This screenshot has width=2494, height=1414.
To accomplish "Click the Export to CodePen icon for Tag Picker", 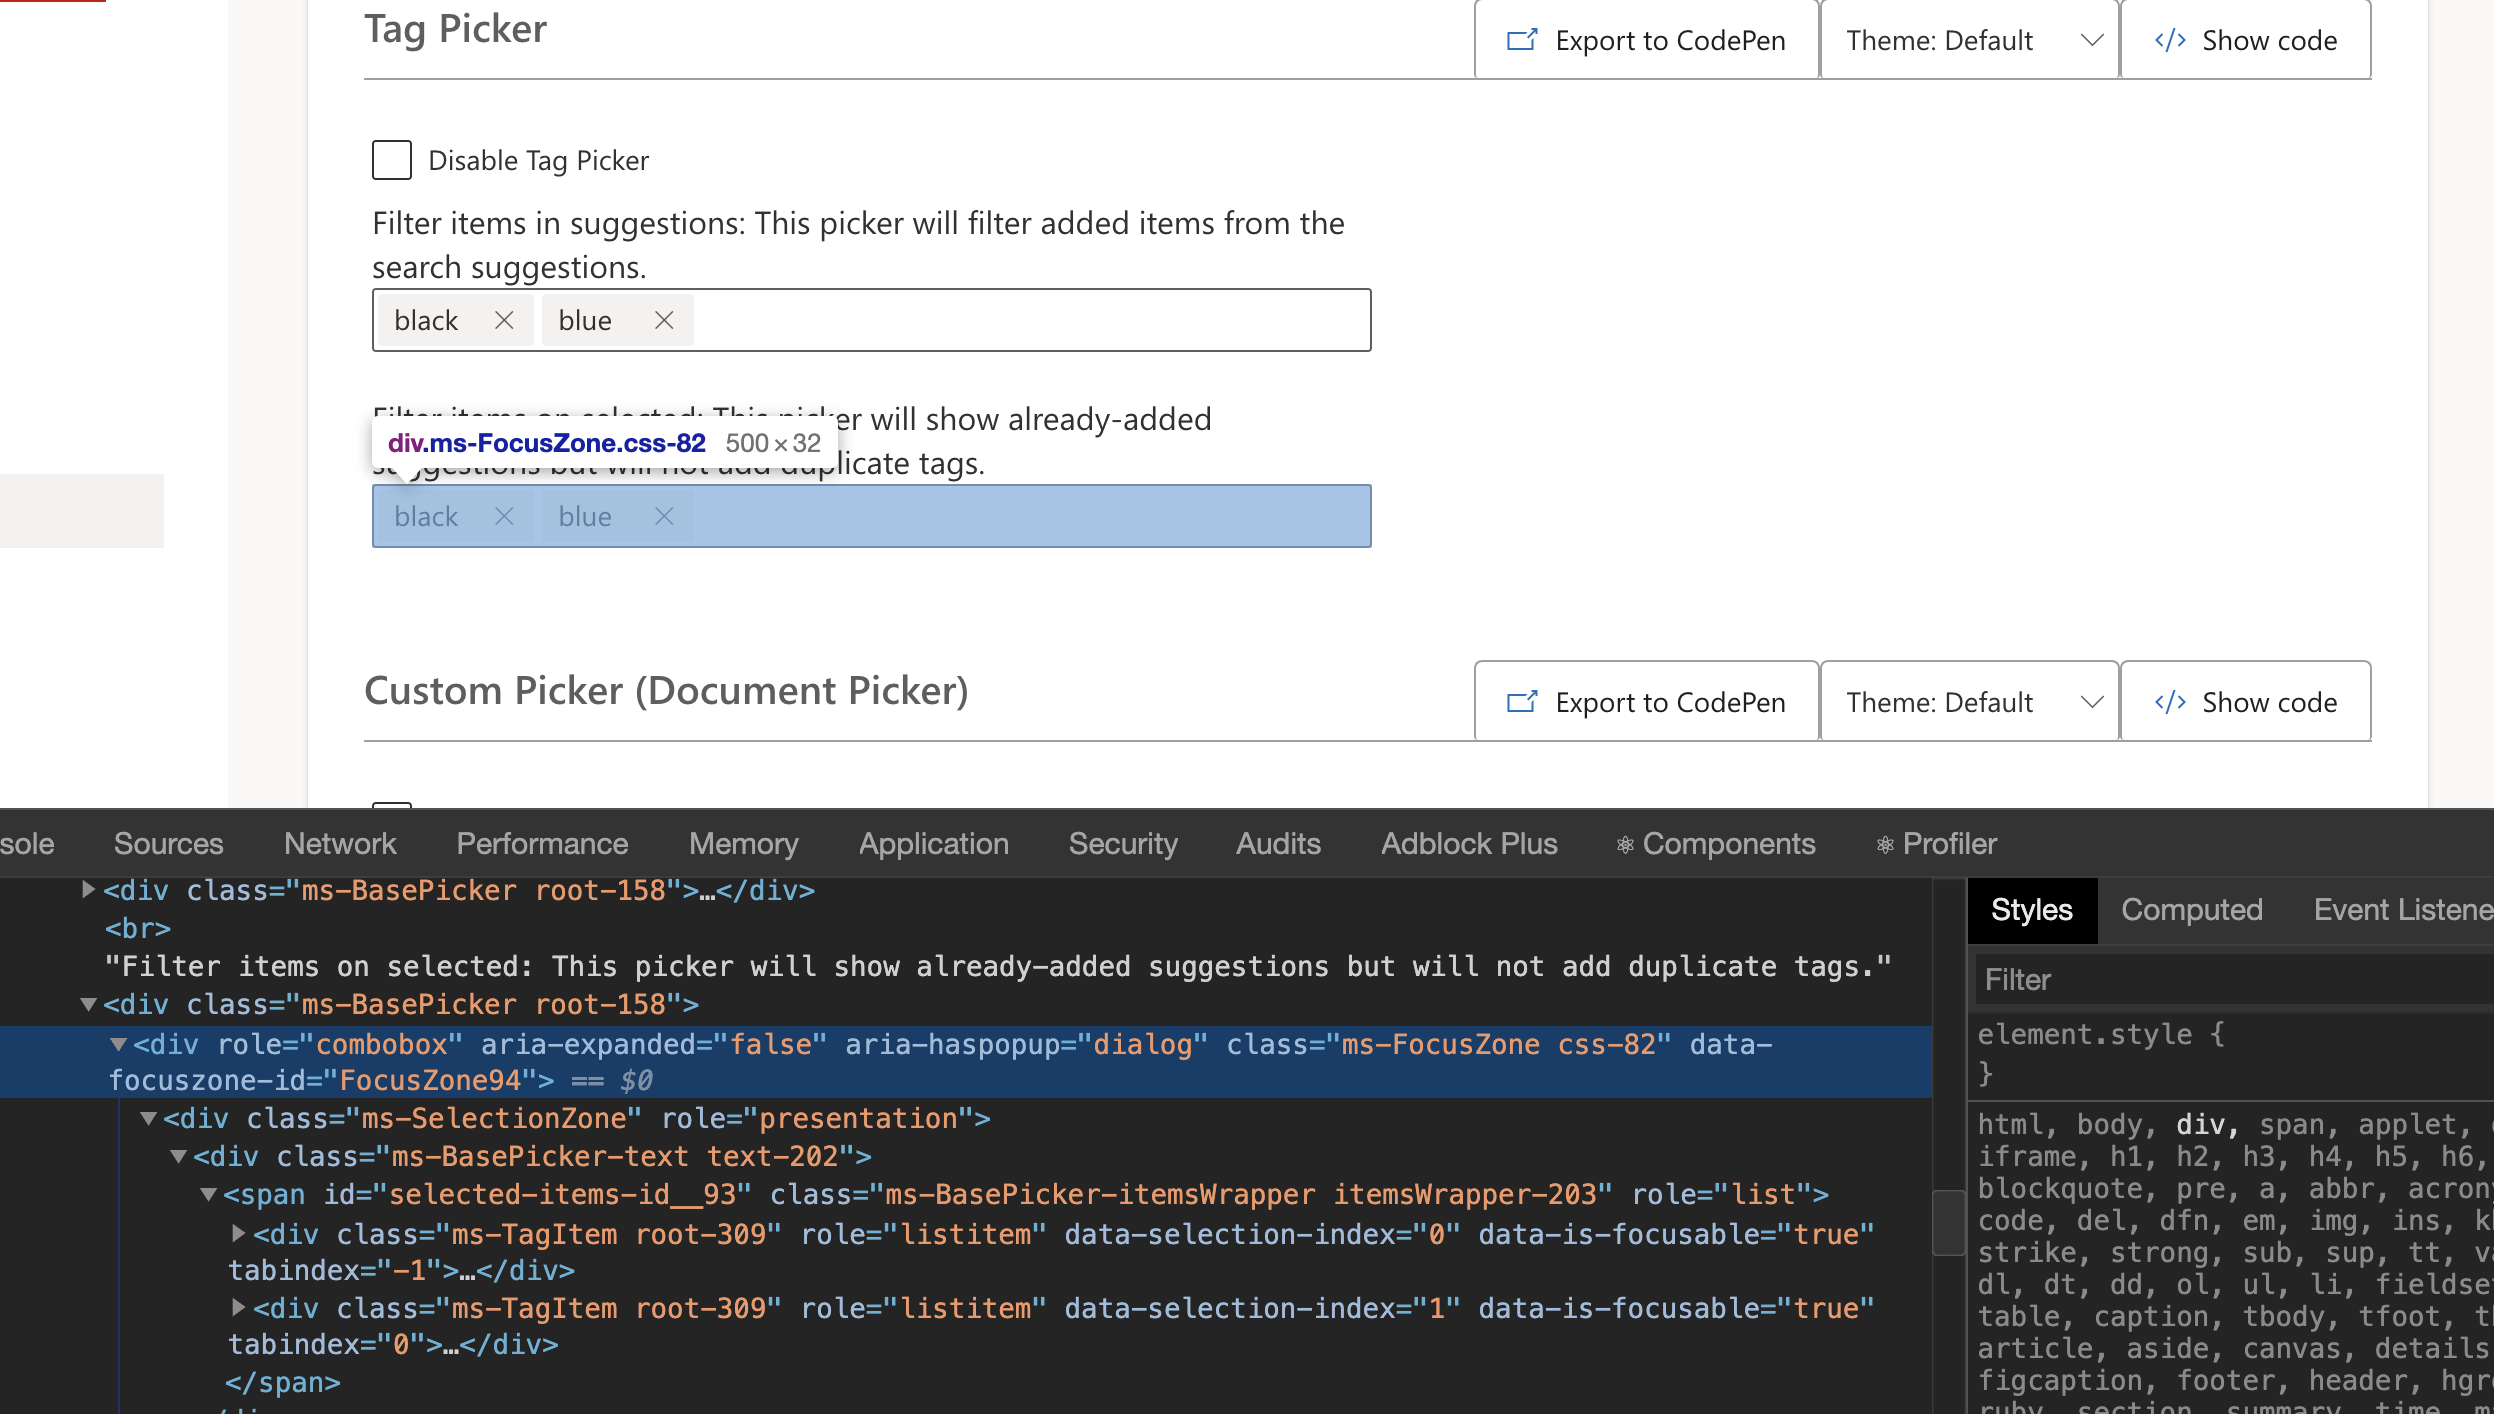I will tap(1521, 39).
